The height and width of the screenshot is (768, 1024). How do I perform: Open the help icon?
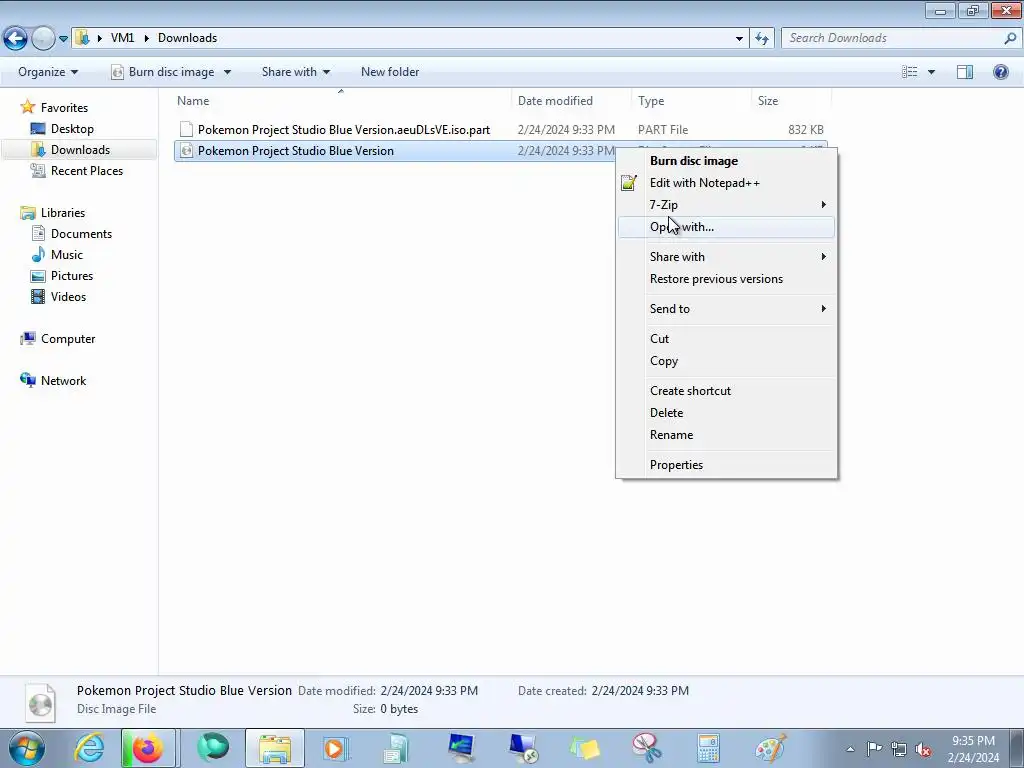(x=1000, y=72)
